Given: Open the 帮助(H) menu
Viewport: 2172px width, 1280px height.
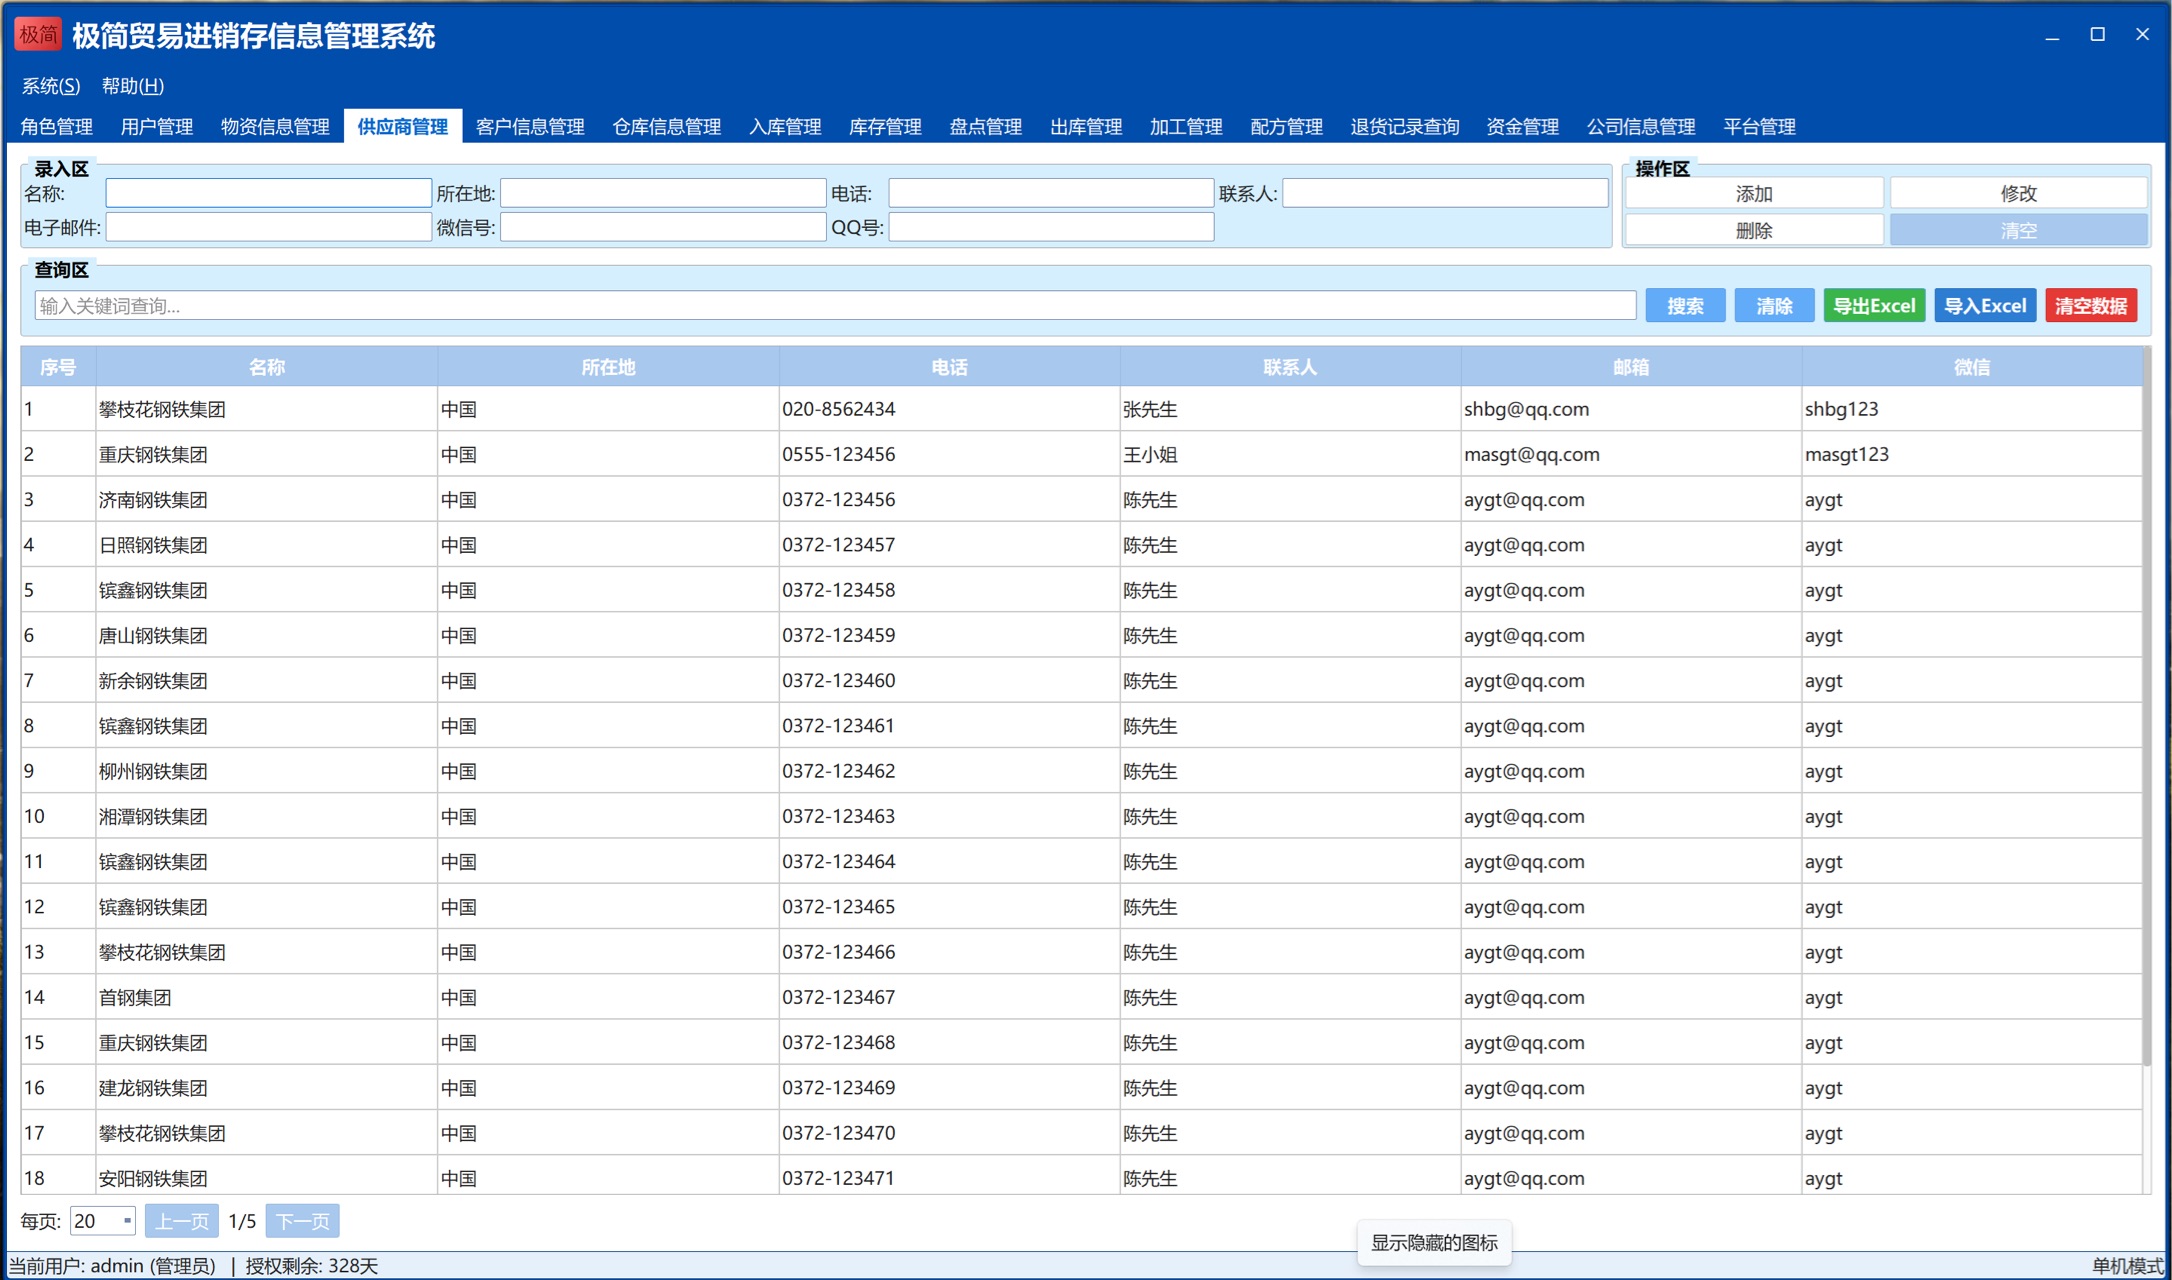Looking at the screenshot, I should (x=133, y=86).
